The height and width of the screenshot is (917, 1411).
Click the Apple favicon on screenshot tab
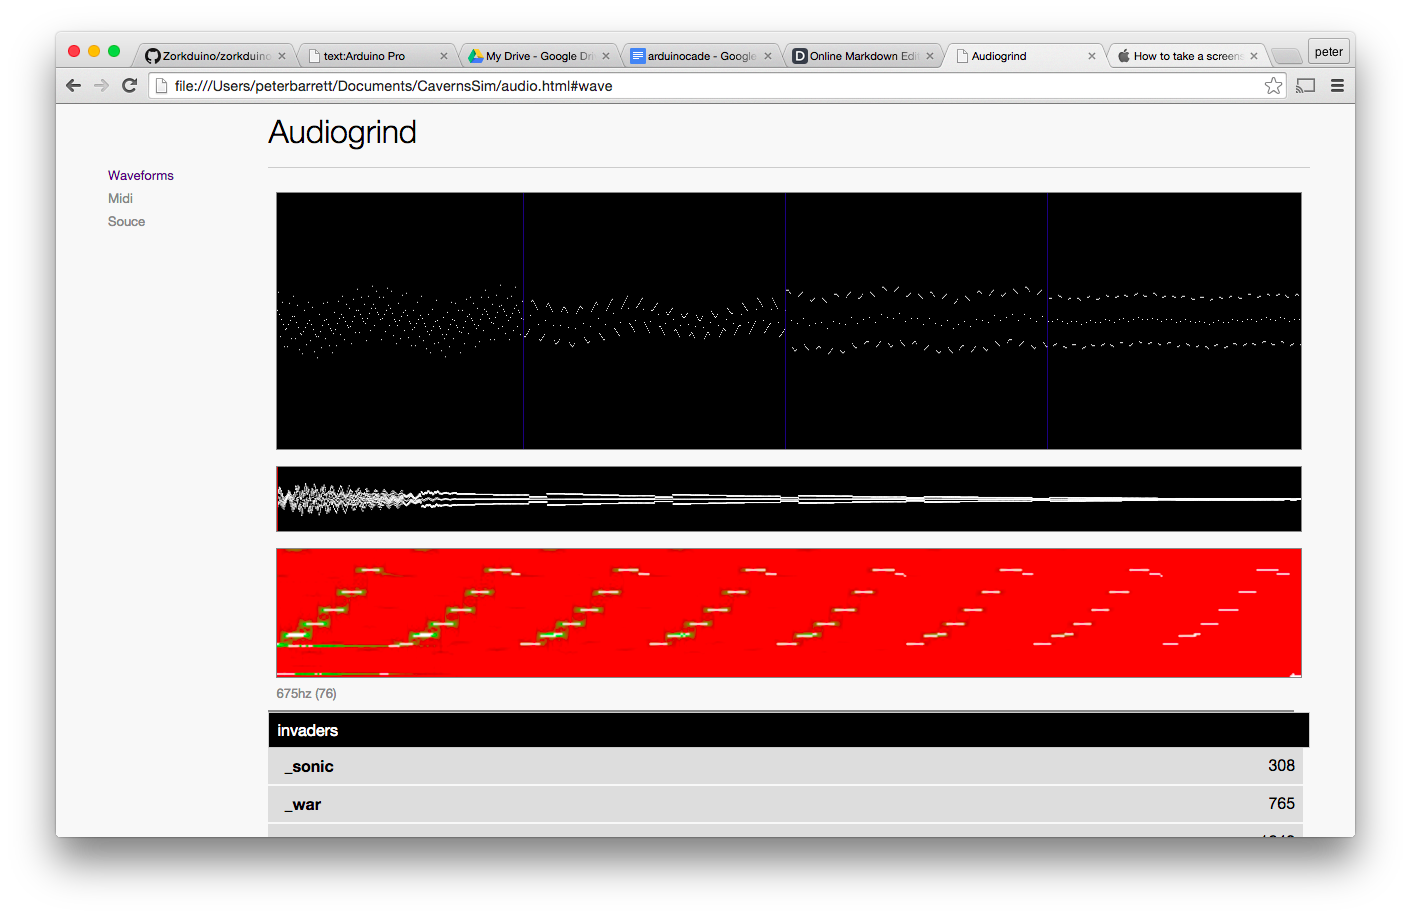pos(1124,56)
